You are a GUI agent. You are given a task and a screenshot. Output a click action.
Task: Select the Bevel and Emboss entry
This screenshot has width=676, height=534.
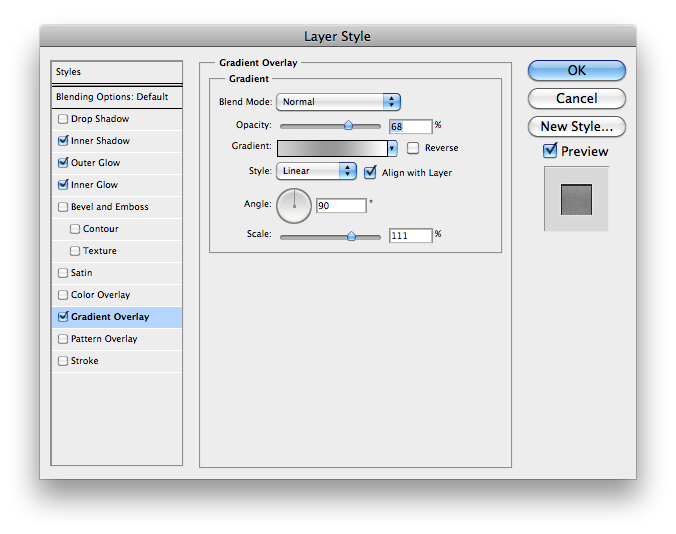pos(117,207)
